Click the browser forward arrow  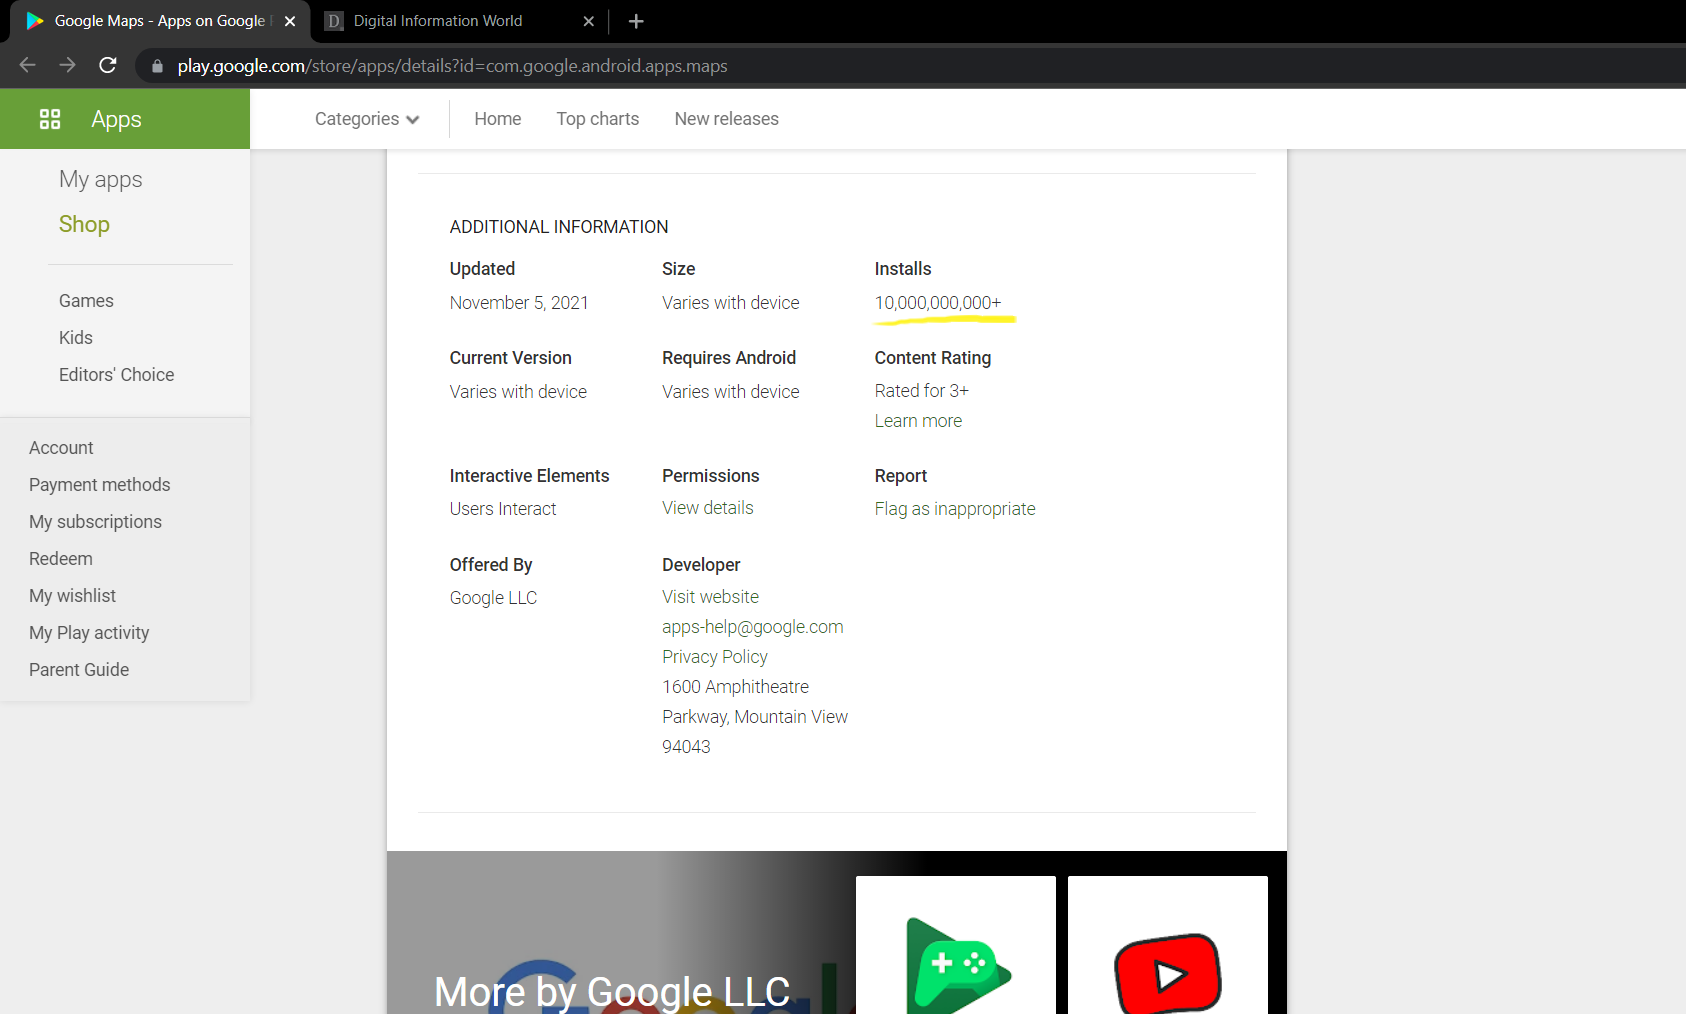pyautogui.click(x=67, y=65)
